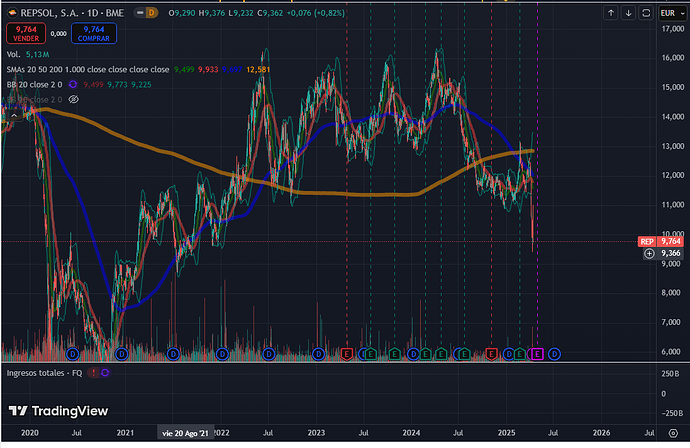Click the VENDER 9,764 sell button
690x448 pixels.
point(26,33)
